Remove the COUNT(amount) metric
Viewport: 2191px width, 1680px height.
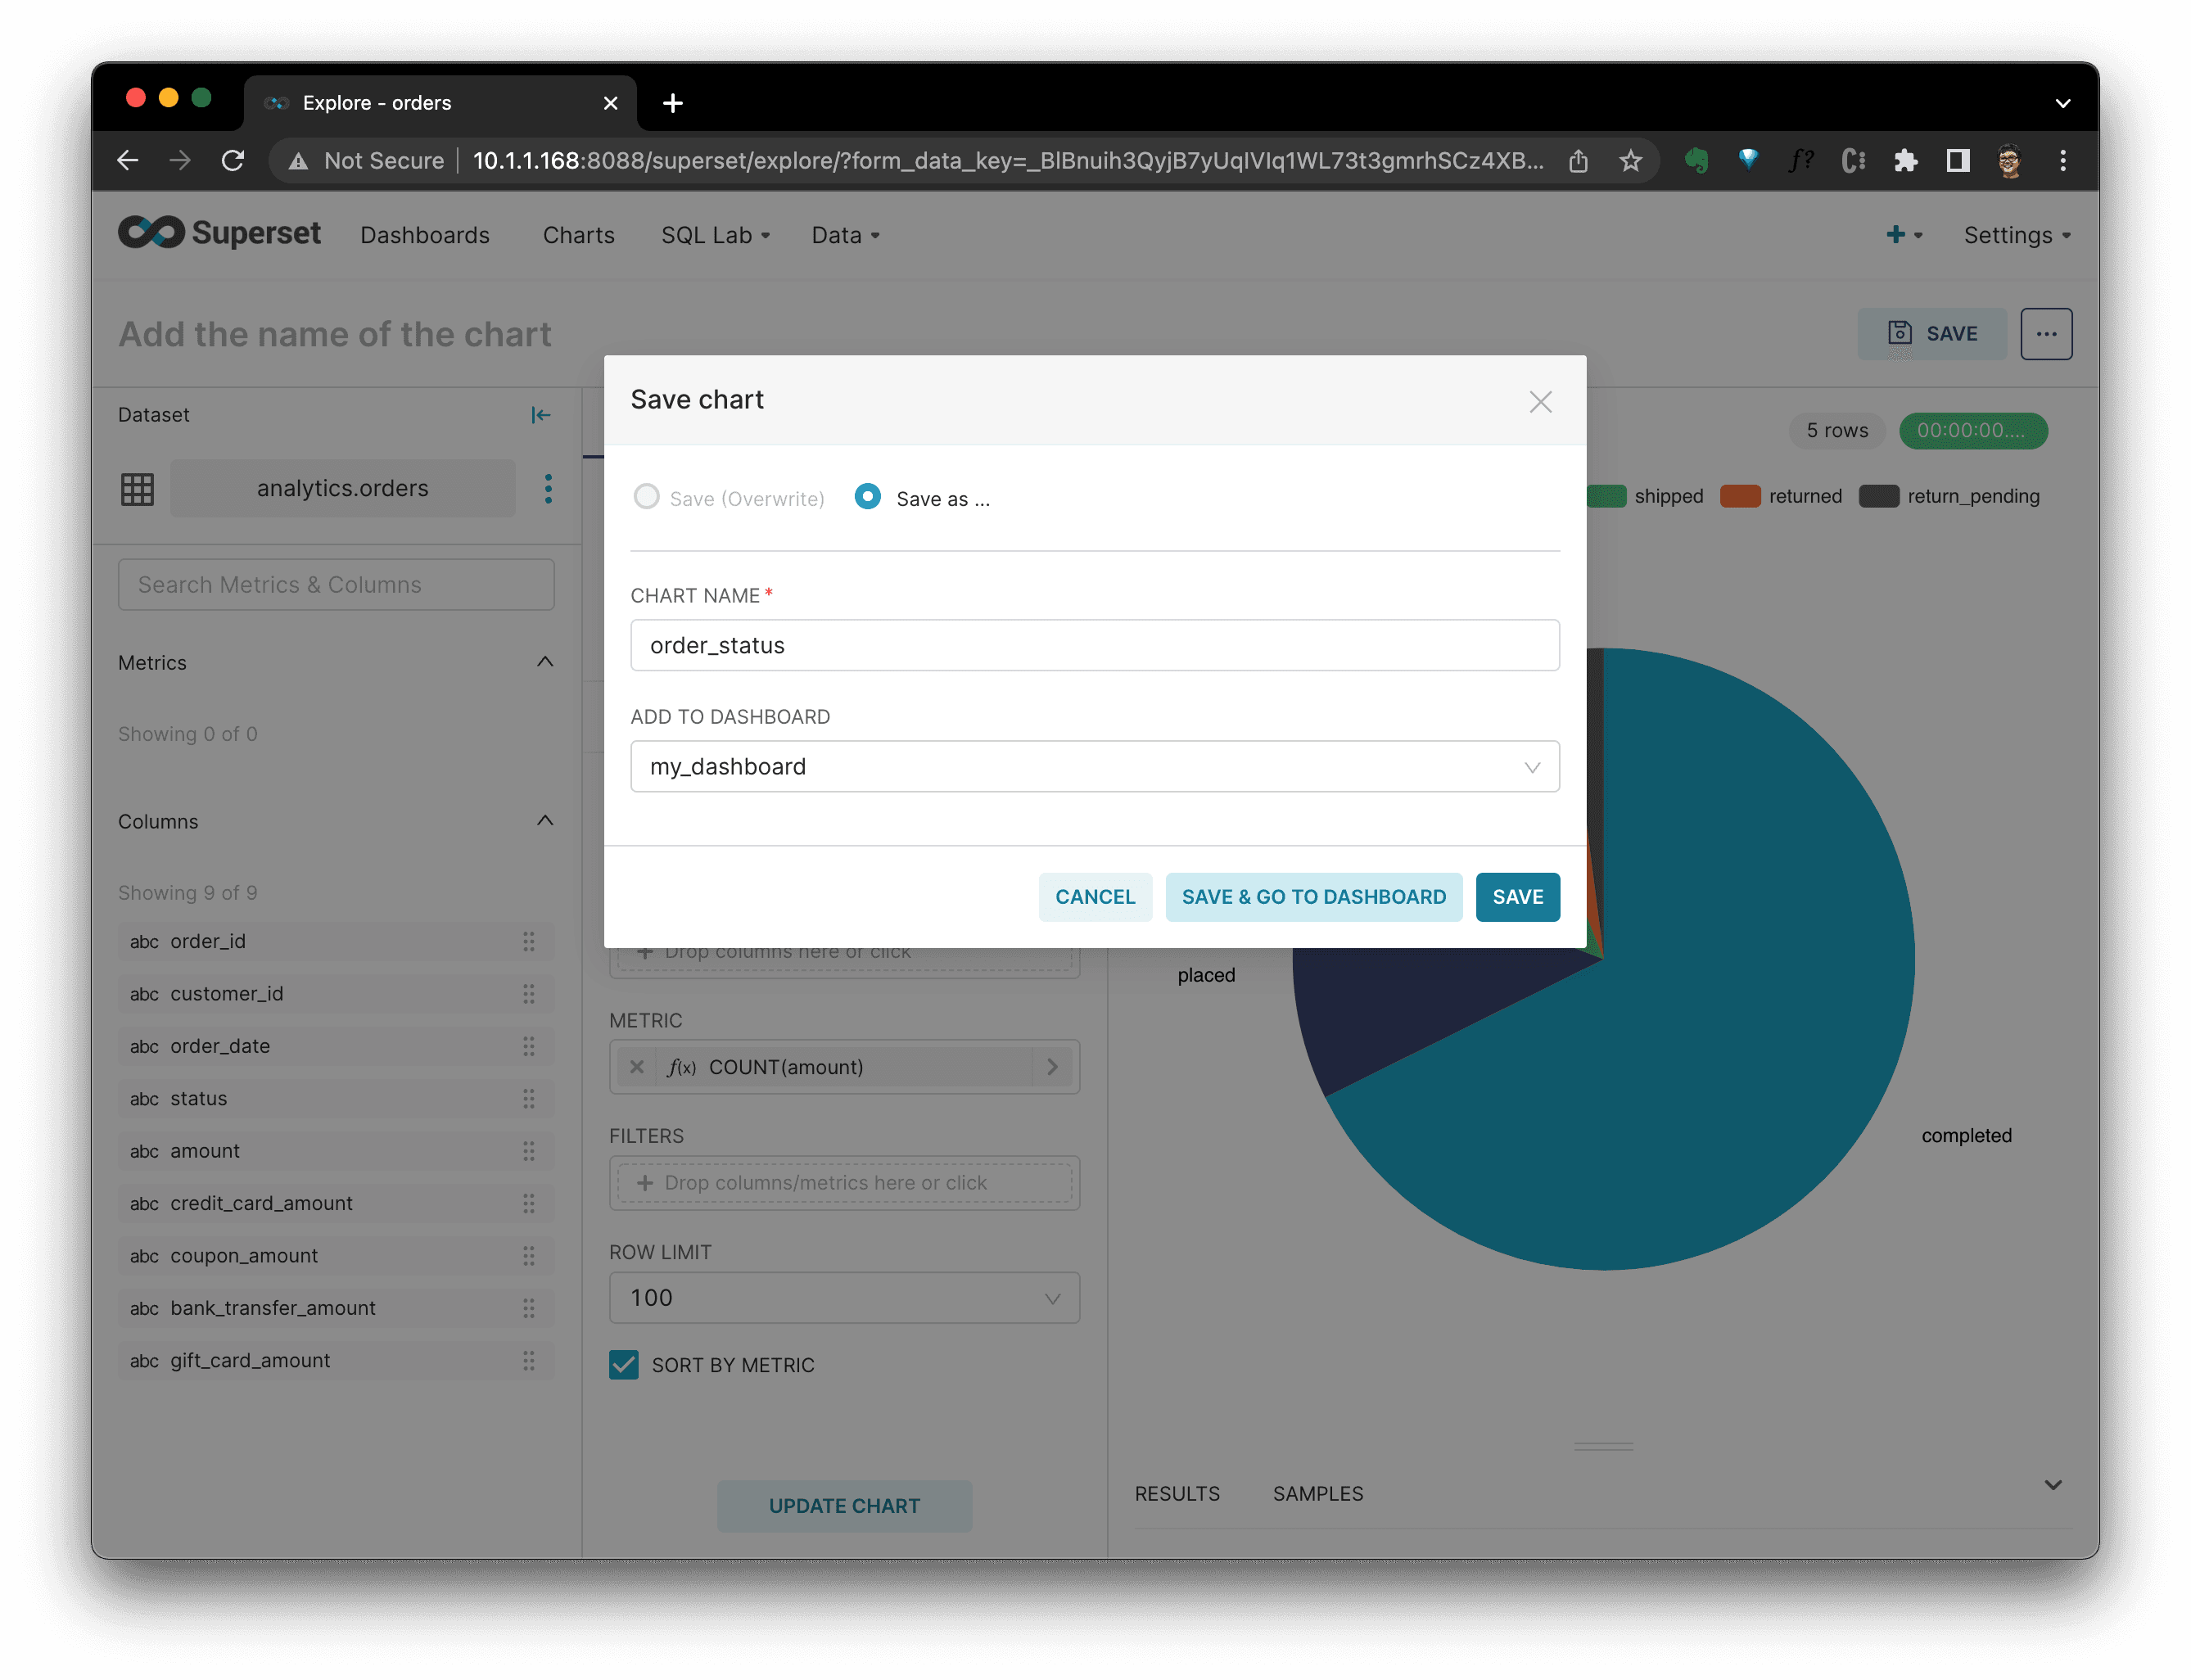pyautogui.click(x=637, y=1067)
